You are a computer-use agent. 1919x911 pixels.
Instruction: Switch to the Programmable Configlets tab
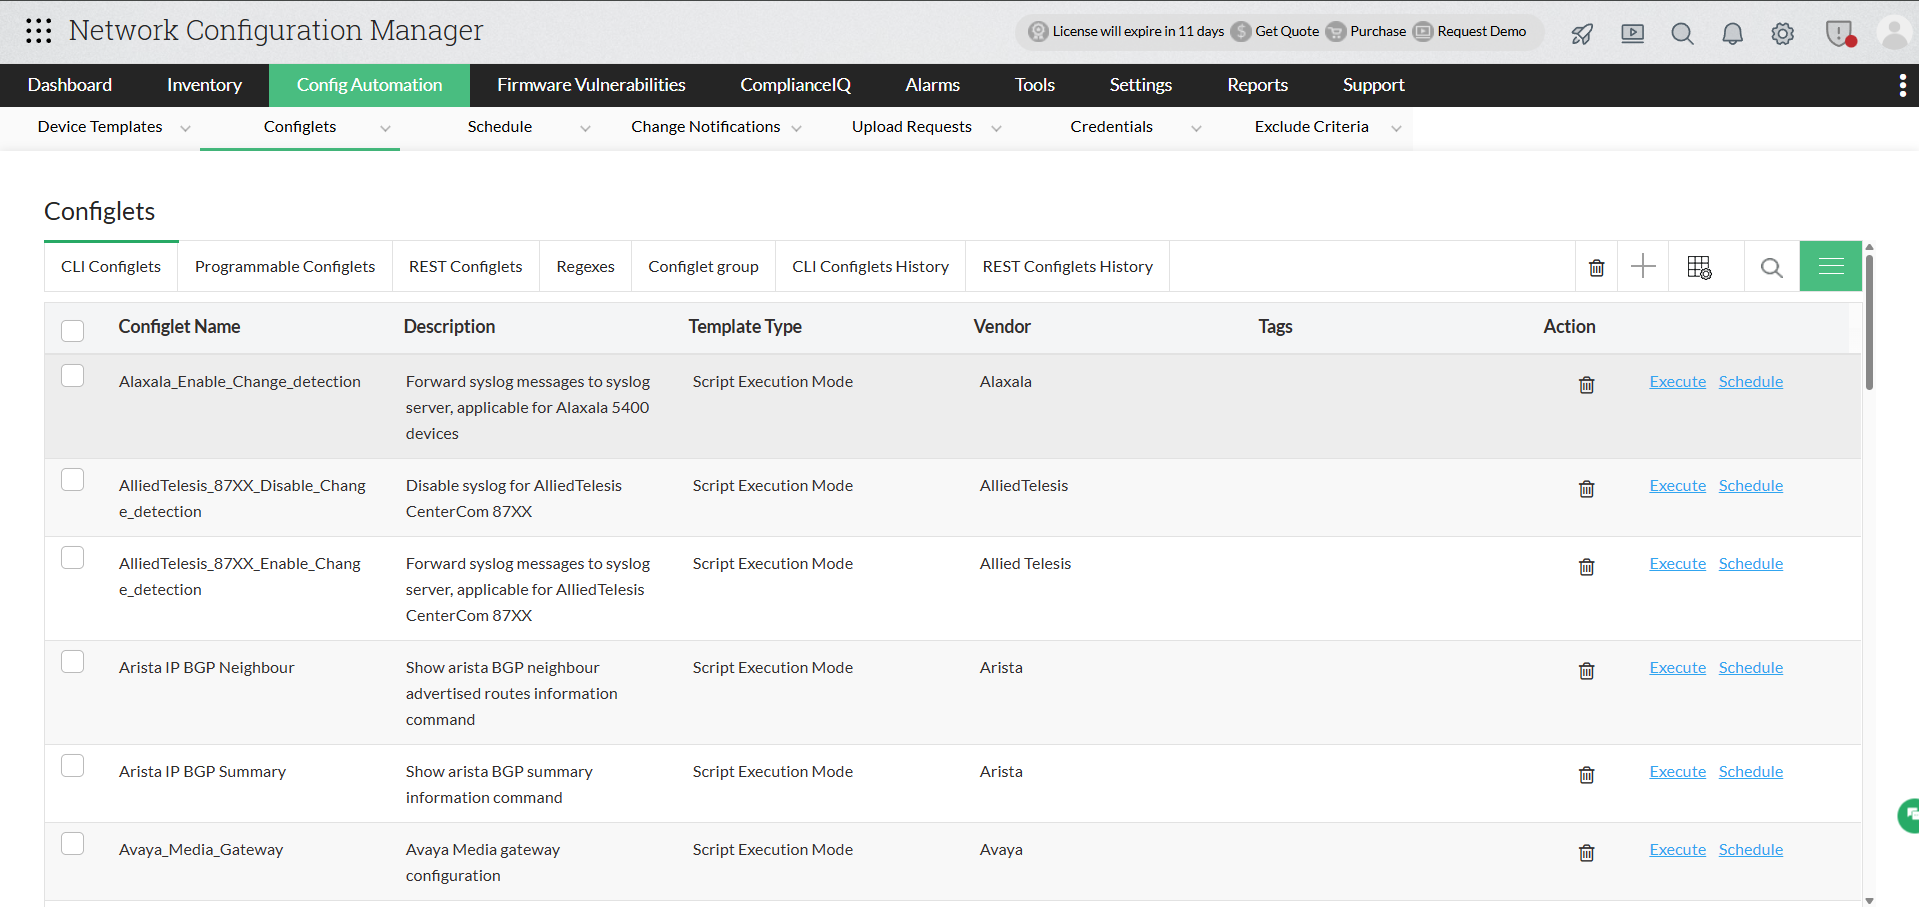point(284,266)
